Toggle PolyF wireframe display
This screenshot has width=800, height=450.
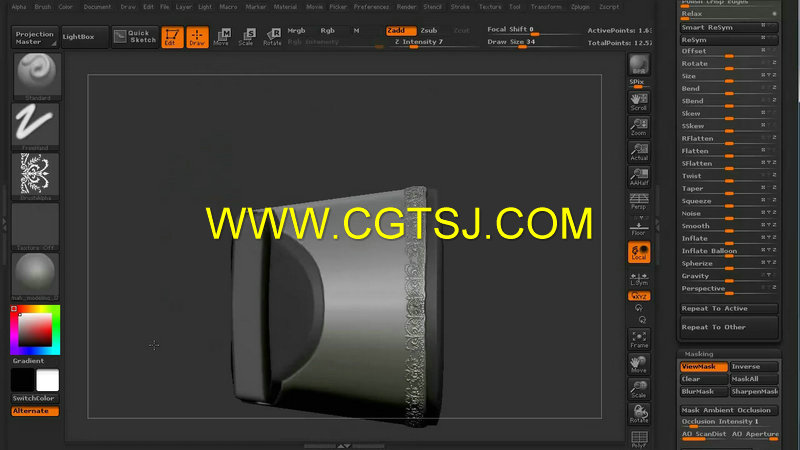pos(639,439)
